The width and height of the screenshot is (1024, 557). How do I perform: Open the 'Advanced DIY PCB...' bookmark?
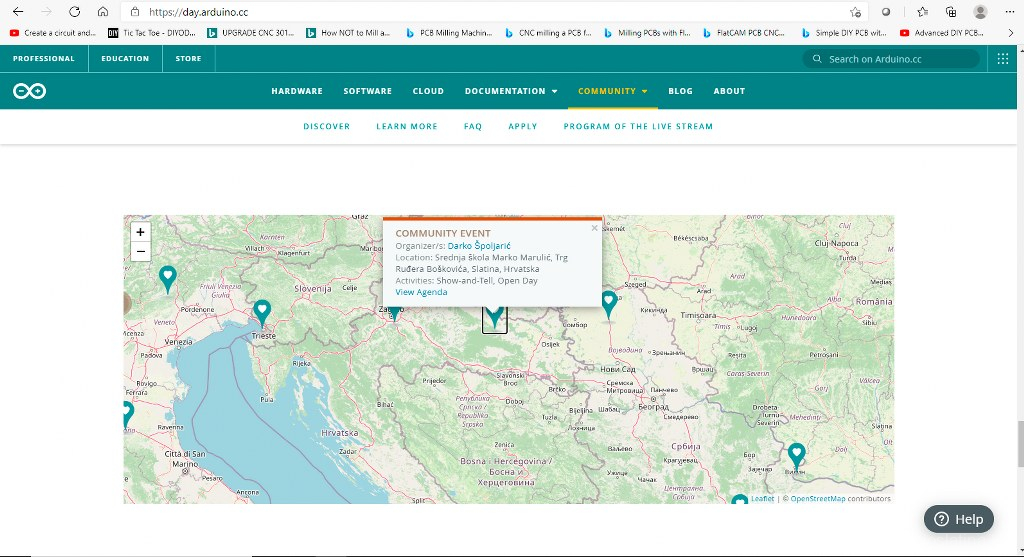coord(942,33)
